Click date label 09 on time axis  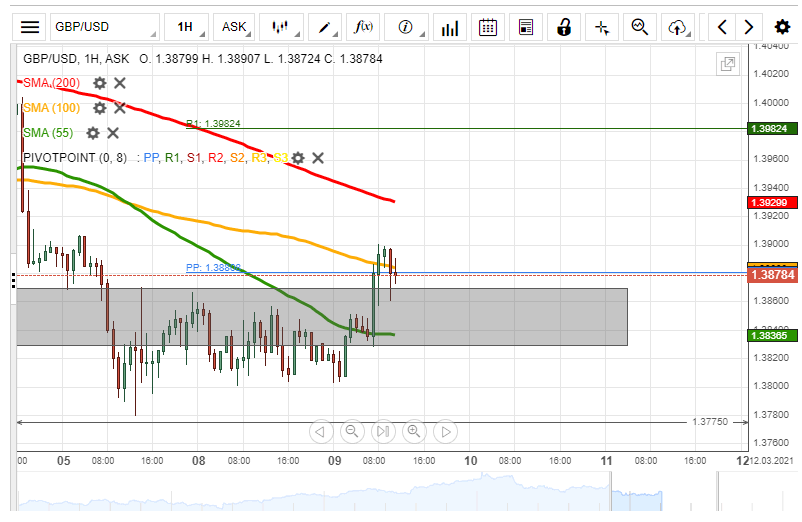click(335, 461)
